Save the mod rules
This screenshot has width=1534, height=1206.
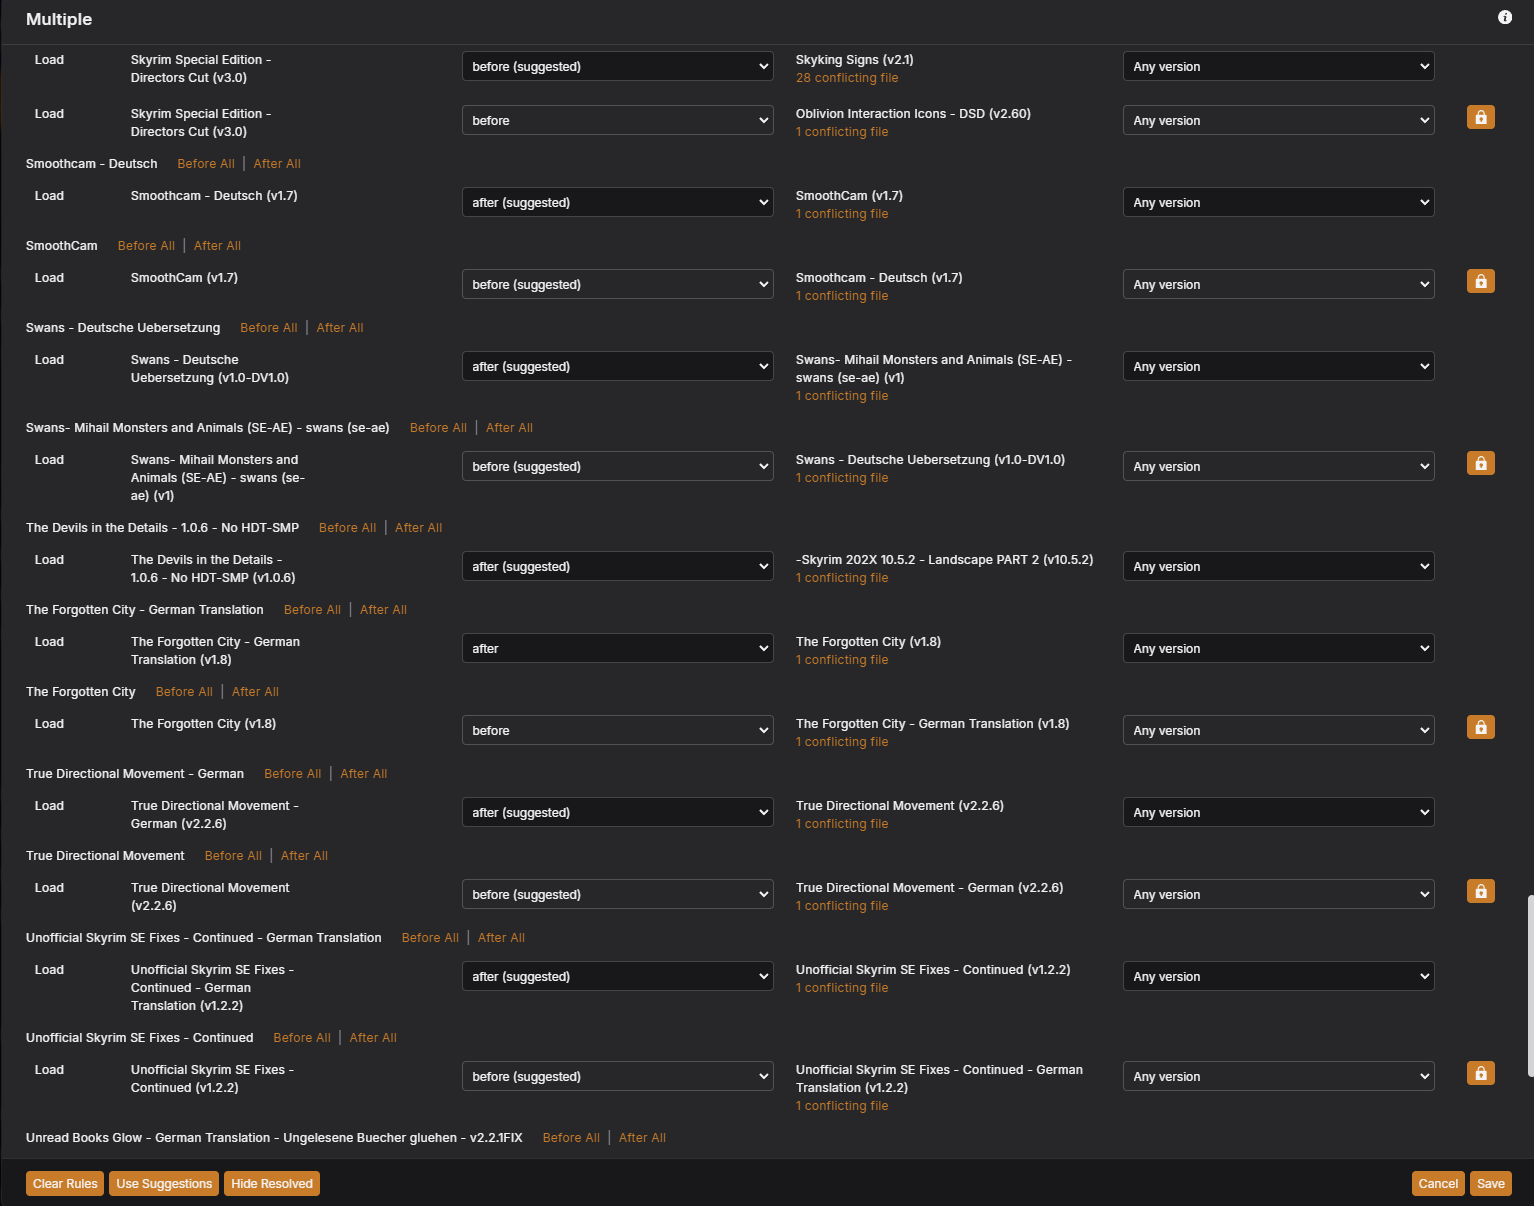click(x=1490, y=1184)
